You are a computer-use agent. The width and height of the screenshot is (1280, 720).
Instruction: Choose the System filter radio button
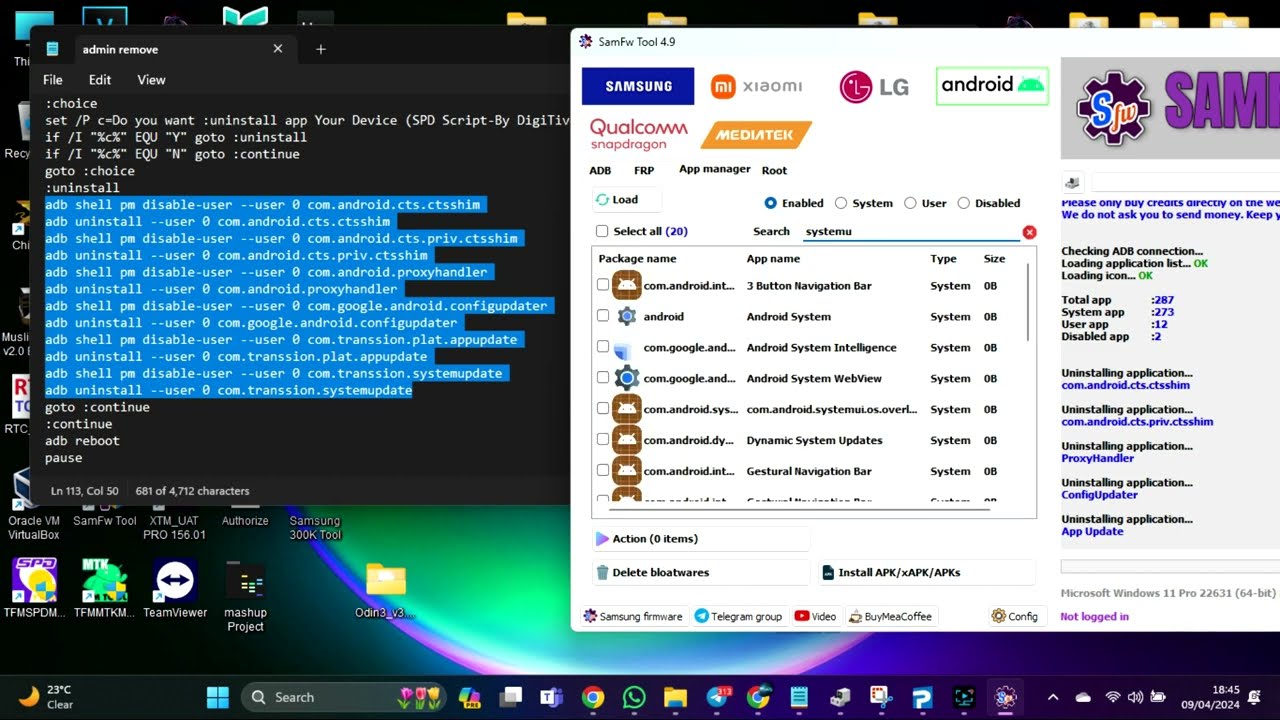(841, 203)
